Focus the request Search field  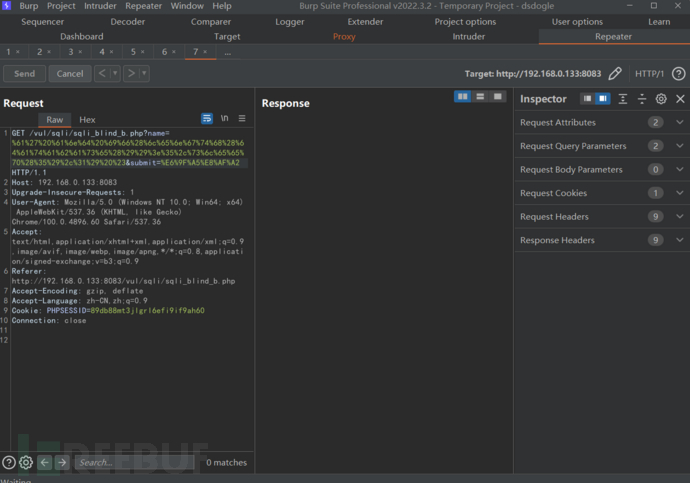click(x=135, y=462)
